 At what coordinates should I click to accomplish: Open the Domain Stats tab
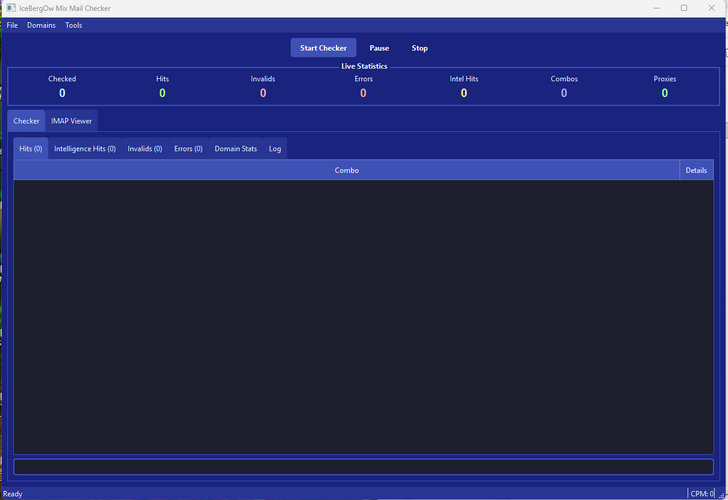pyautogui.click(x=236, y=149)
